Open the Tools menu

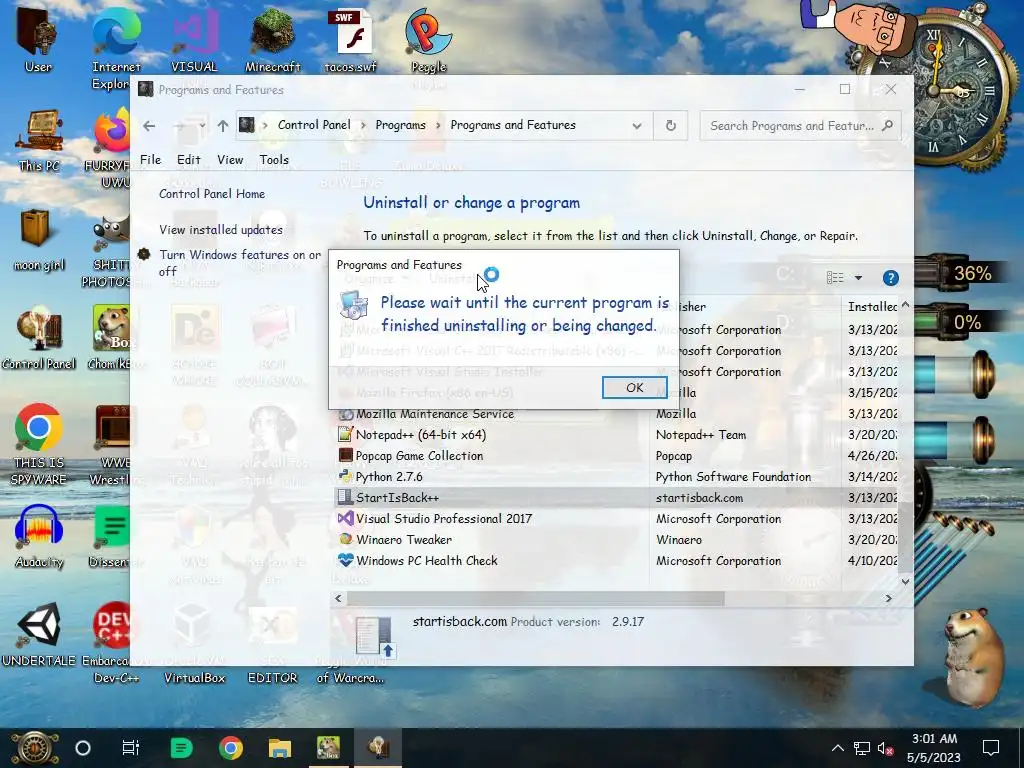(274, 160)
